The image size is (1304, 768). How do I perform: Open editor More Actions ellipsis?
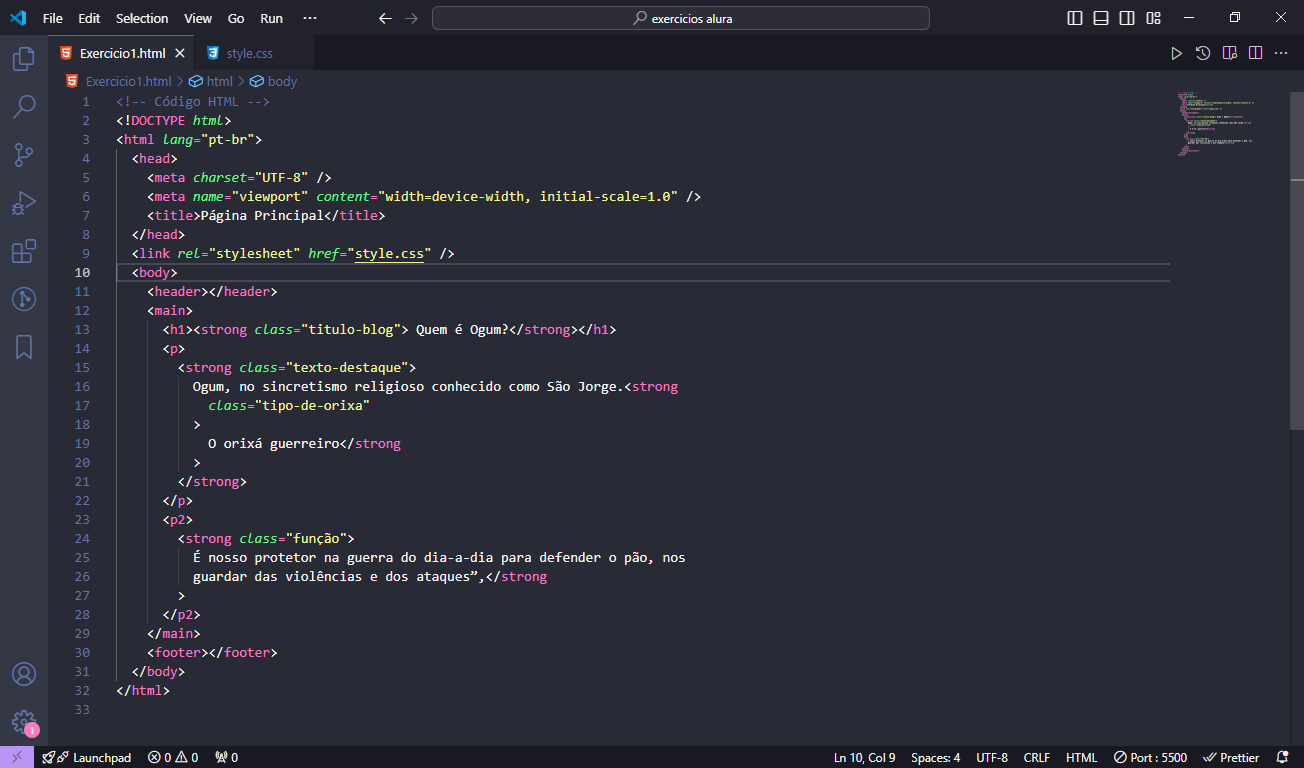point(1281,53)
